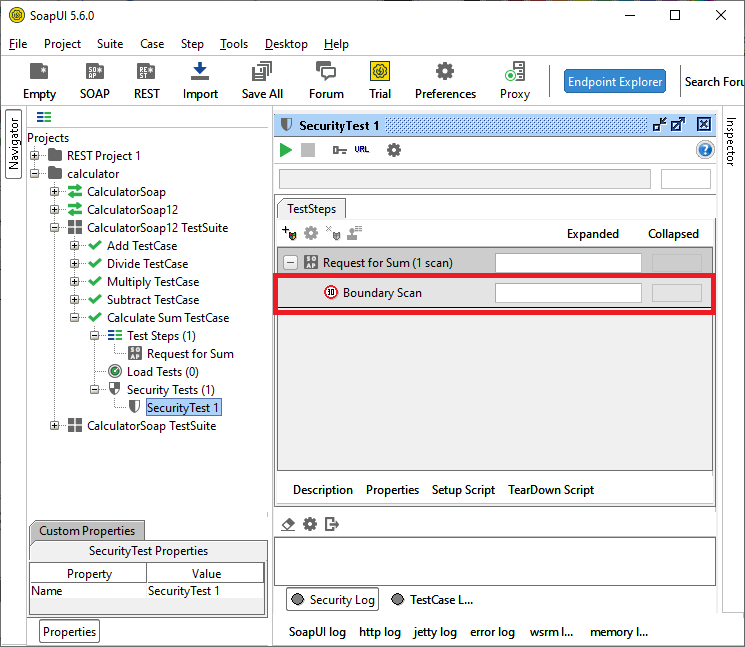Open the Setup Script panel

point(463,490)
